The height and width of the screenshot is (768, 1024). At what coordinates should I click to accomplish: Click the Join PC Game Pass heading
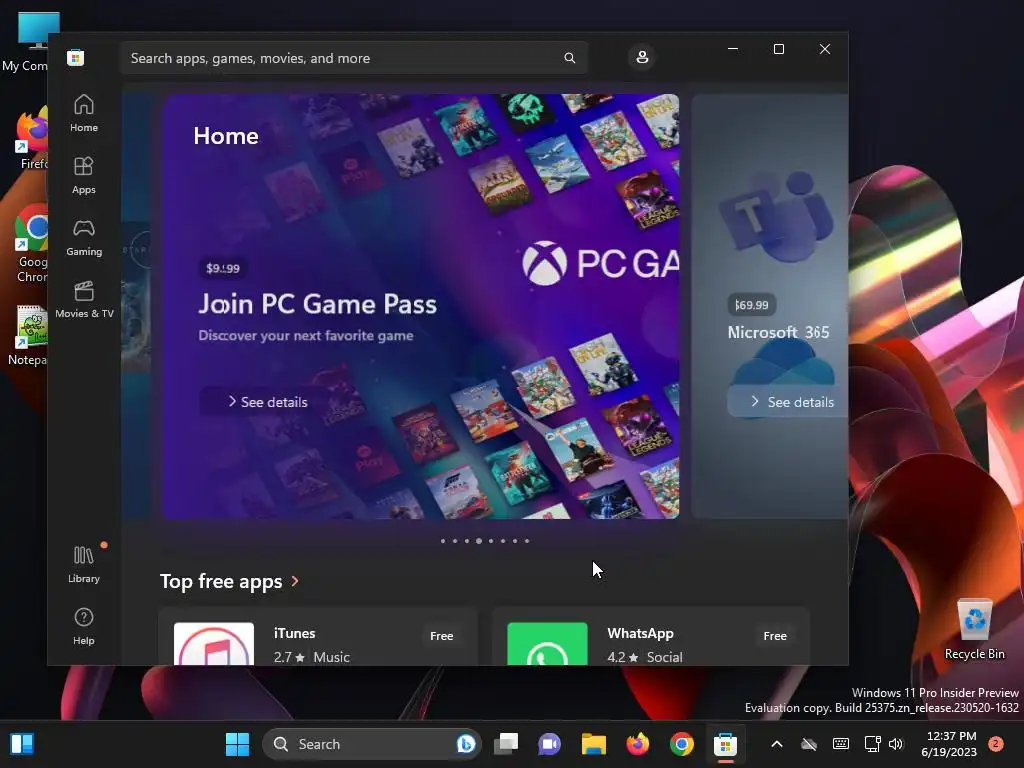(317, 304)
